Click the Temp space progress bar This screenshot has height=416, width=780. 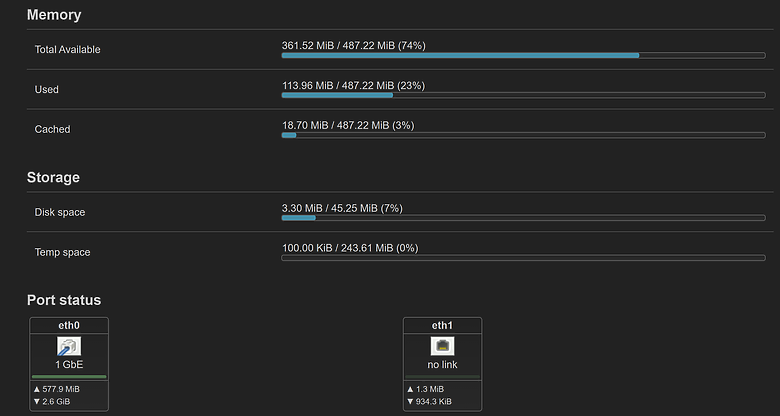(523, 258)
